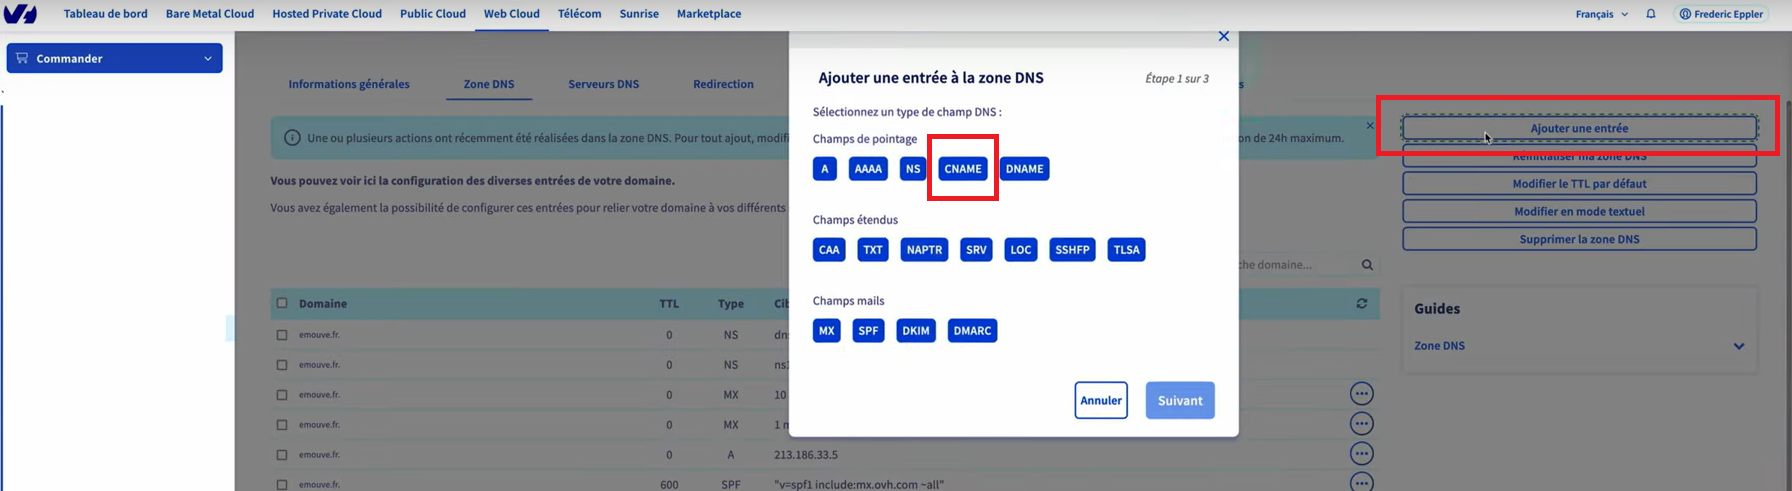
Task: Go to Bare Metal Cloud
Action: (210, 14)
